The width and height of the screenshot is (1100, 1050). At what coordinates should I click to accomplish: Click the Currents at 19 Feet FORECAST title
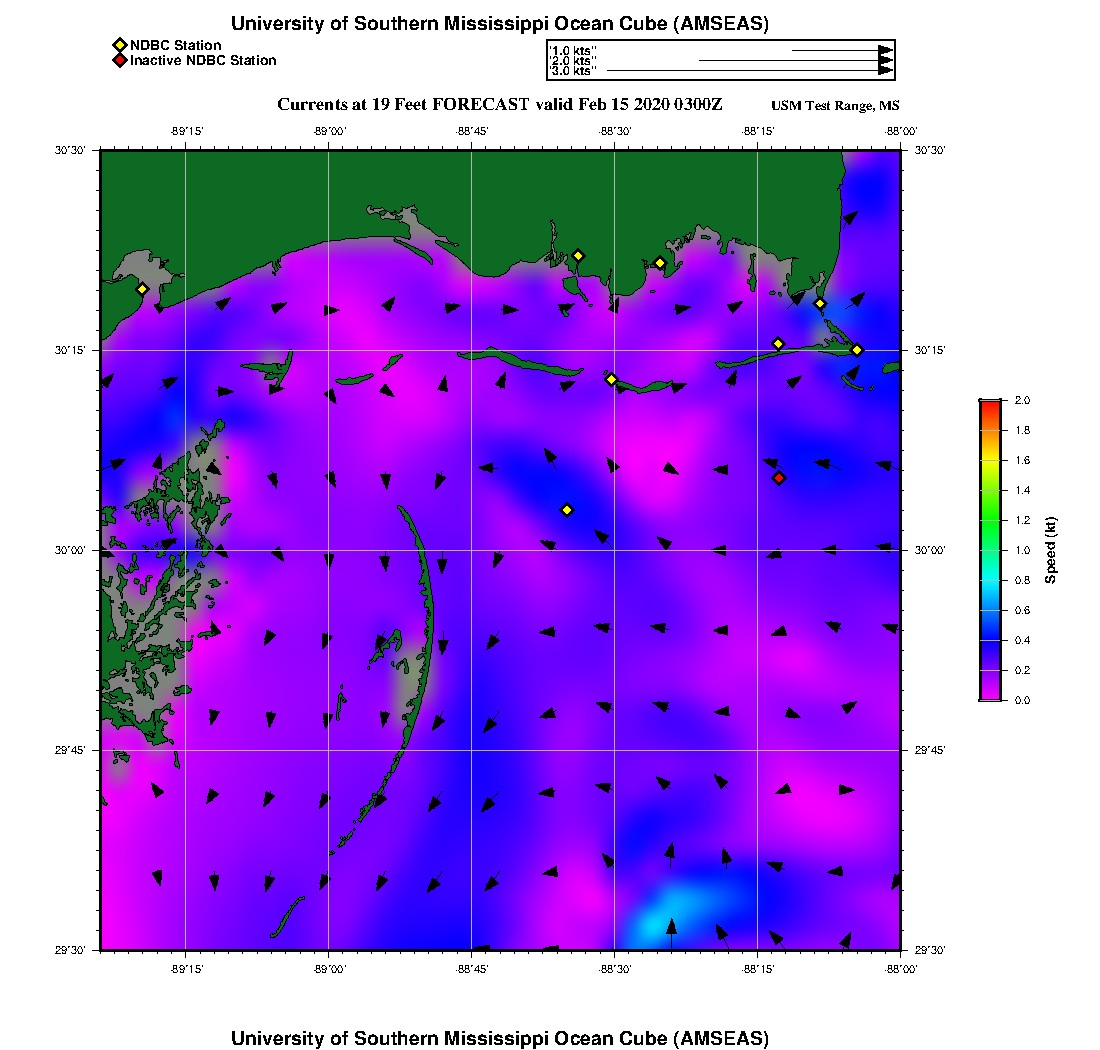click(499, 105)
